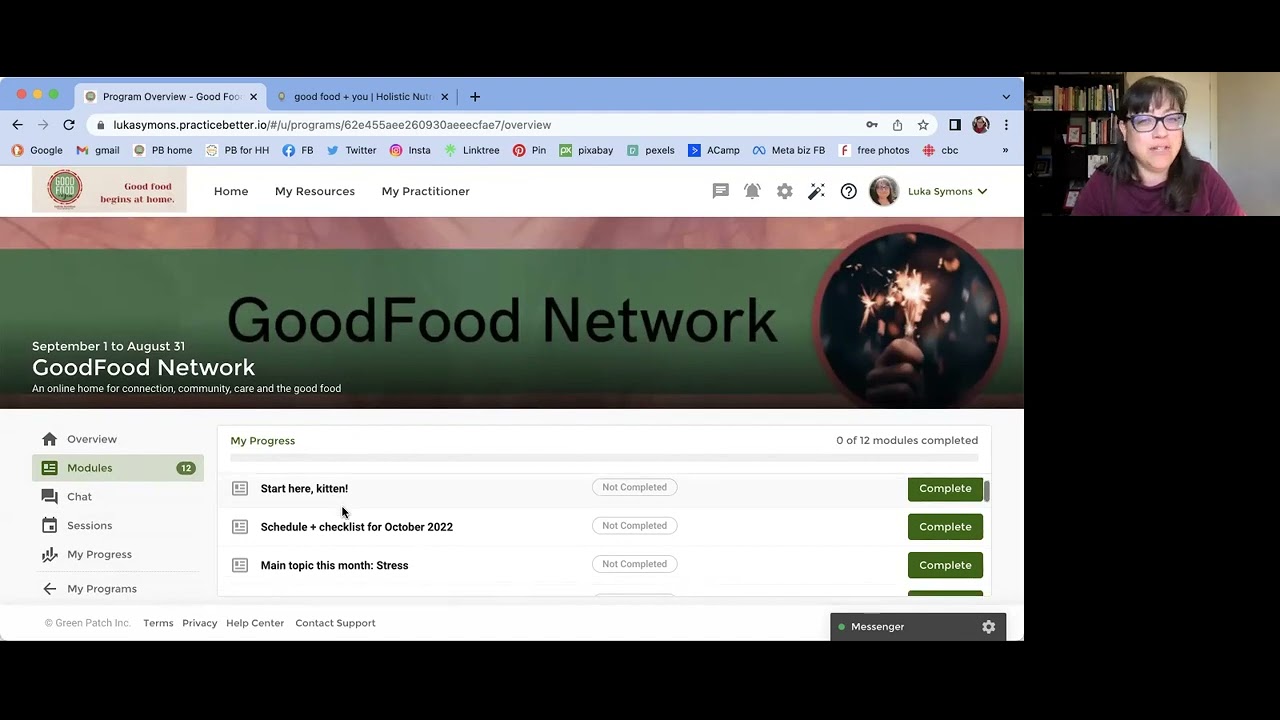Open the notifications bell icon
Viewport: 1280px width, 720px height.
click(752, 191)
